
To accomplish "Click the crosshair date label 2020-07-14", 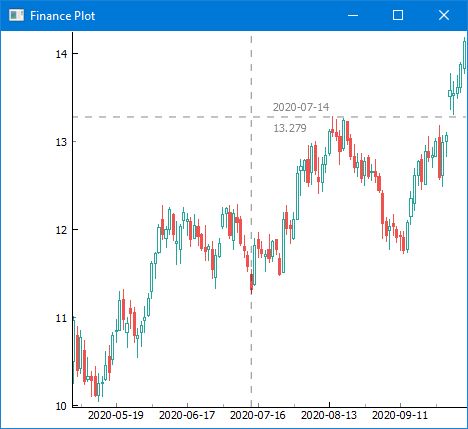I will tap(301, 107).
